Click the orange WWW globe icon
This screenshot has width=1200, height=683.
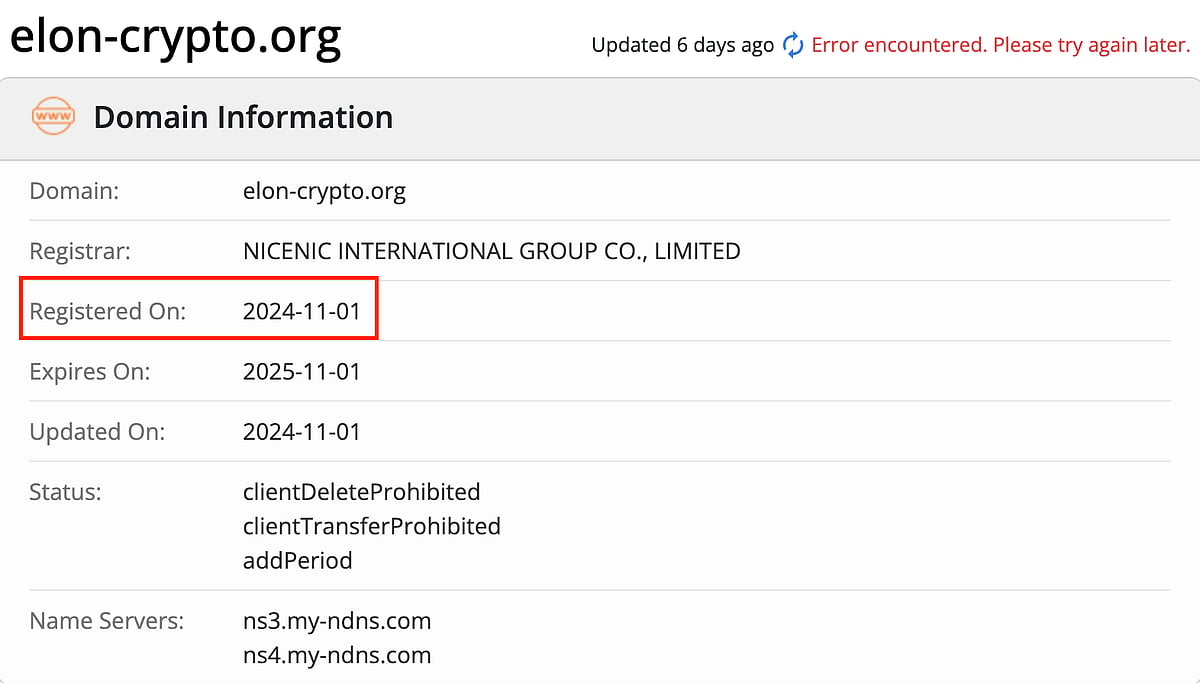(x=53, y=117)
